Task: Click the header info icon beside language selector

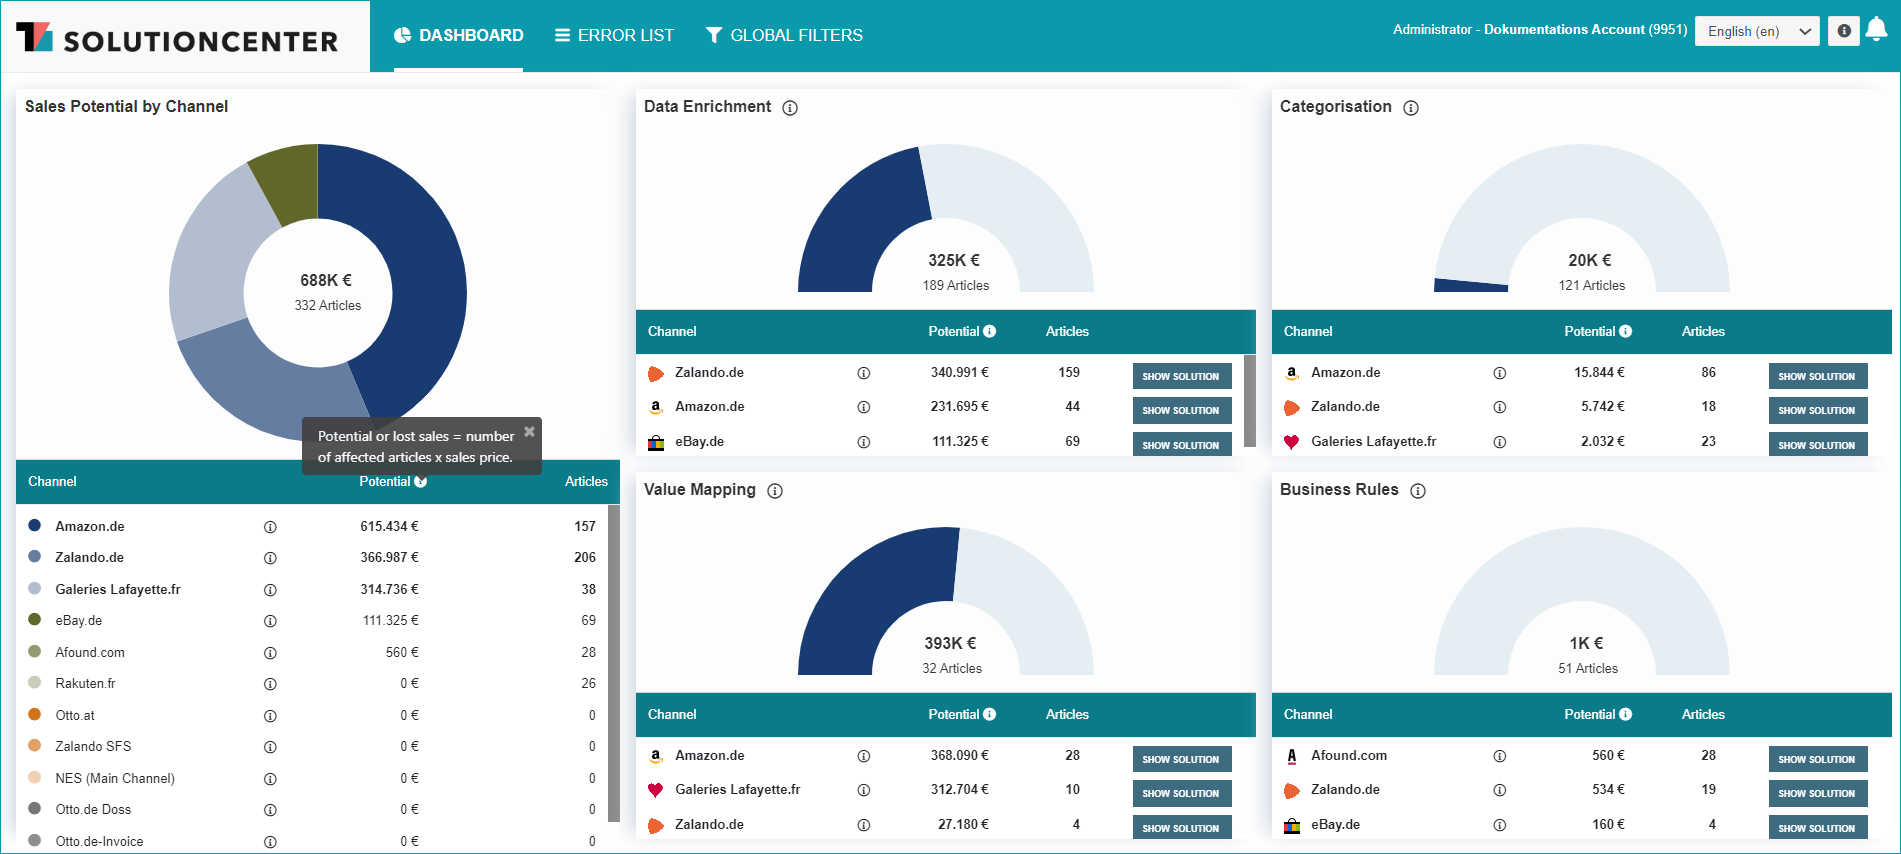Action: coord(1844,31)
